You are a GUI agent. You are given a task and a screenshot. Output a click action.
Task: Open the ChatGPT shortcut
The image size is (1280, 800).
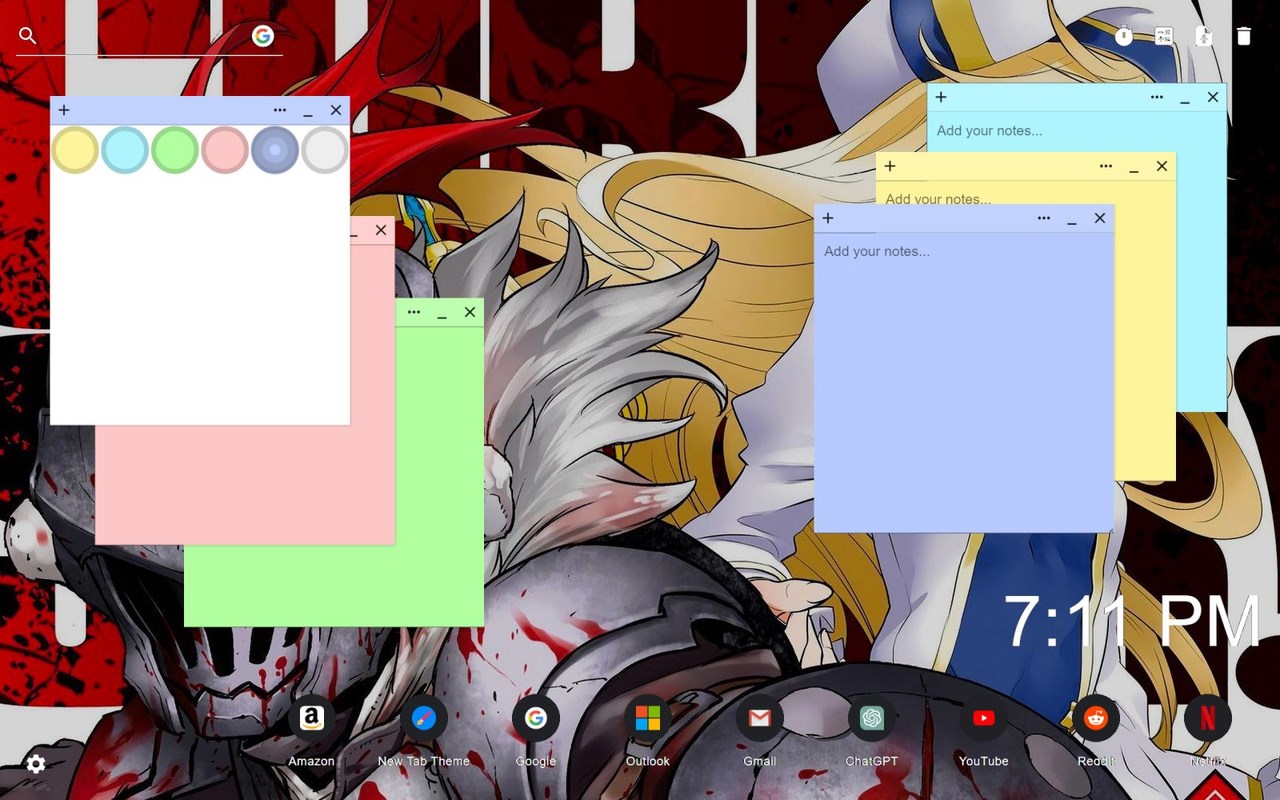coord(872,718)
